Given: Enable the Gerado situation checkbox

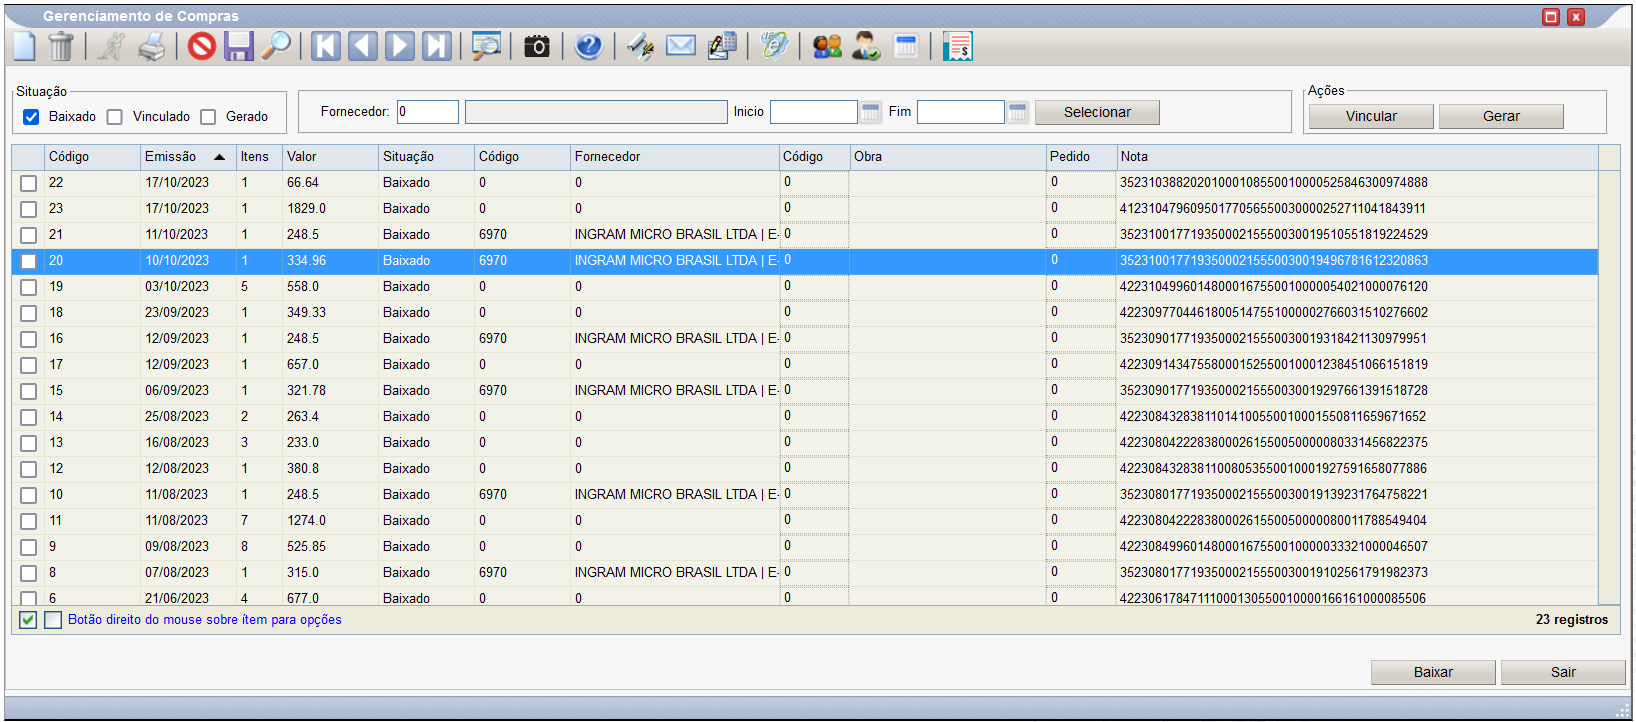Looking at the screenshot, I should point(208,117).
